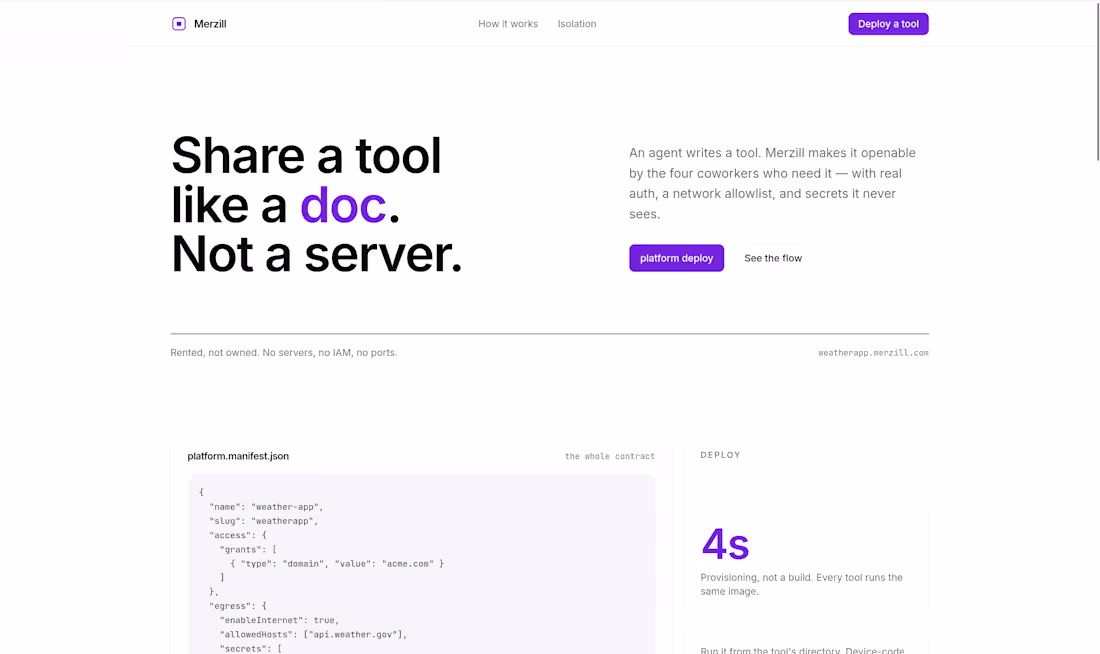Viewport: 1100px width, 654px height.
Task: Click the platform deploy button
Action: tap(676, 258)
